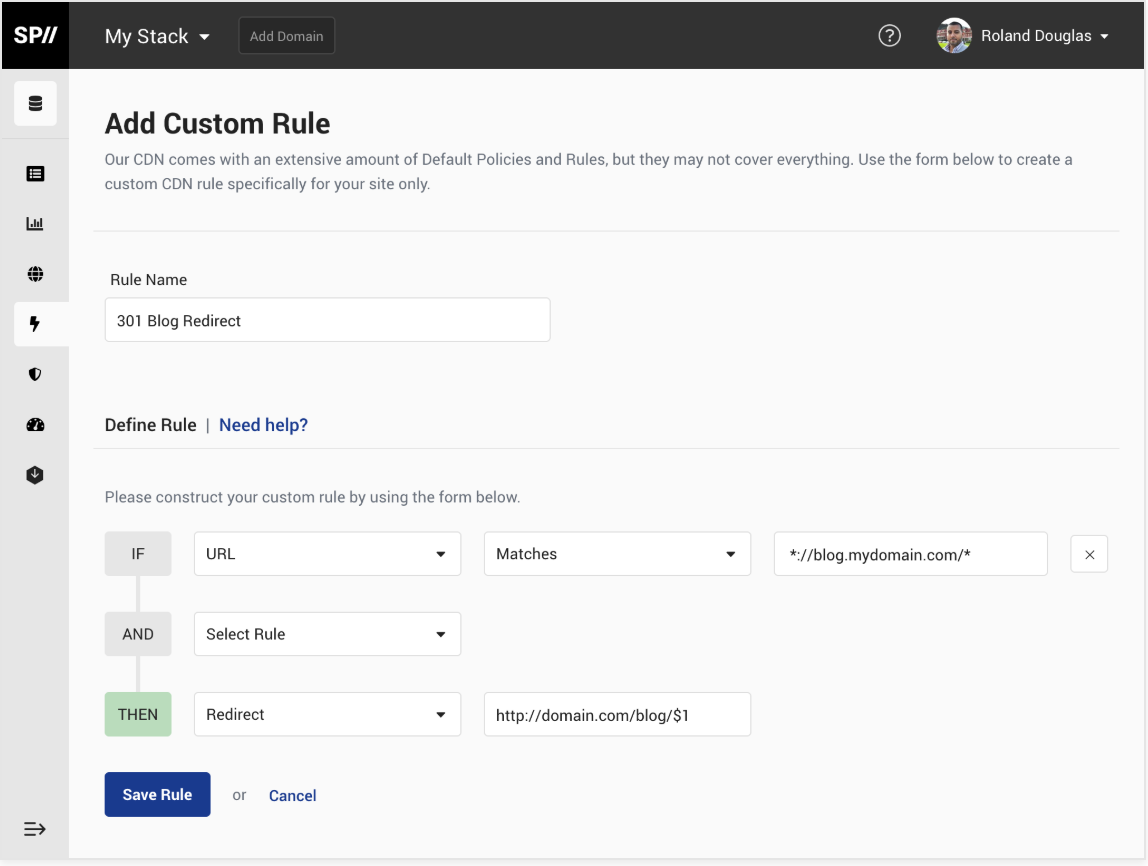Open the Select Rule dropdown

[327, 633]
